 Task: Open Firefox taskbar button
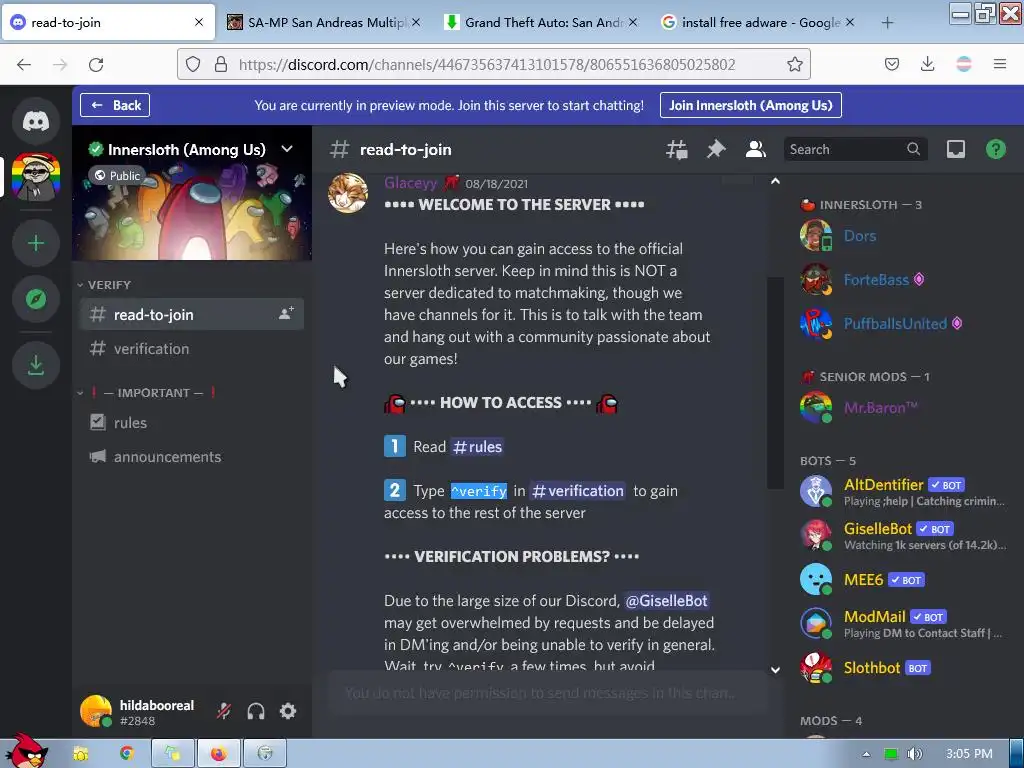219,754
